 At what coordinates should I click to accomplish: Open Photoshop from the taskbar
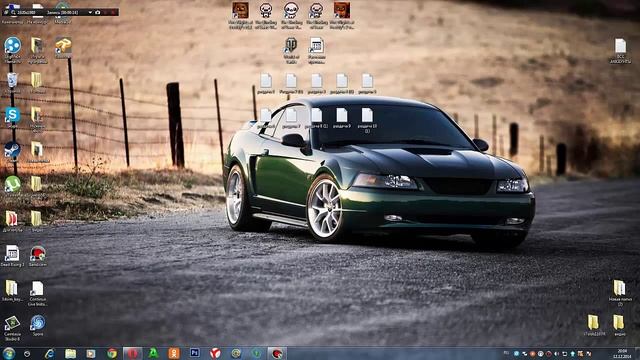click(x=195, y=353)
